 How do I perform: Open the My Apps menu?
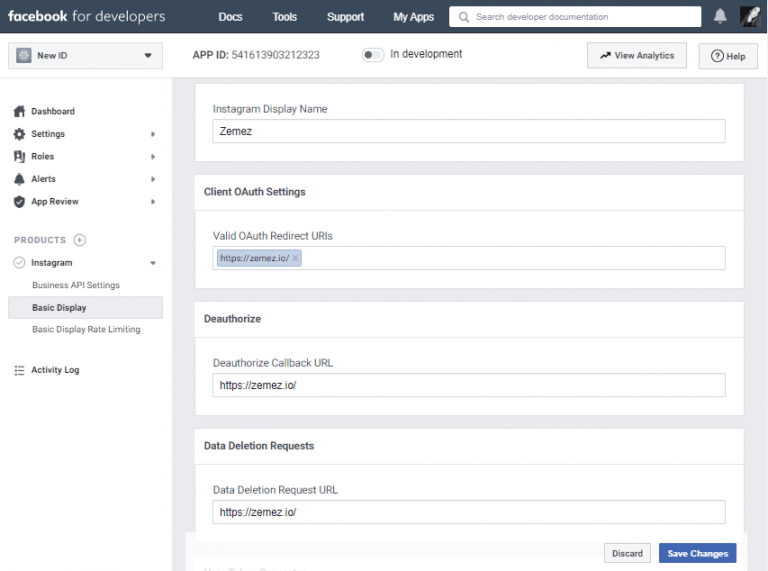point(413,17)
